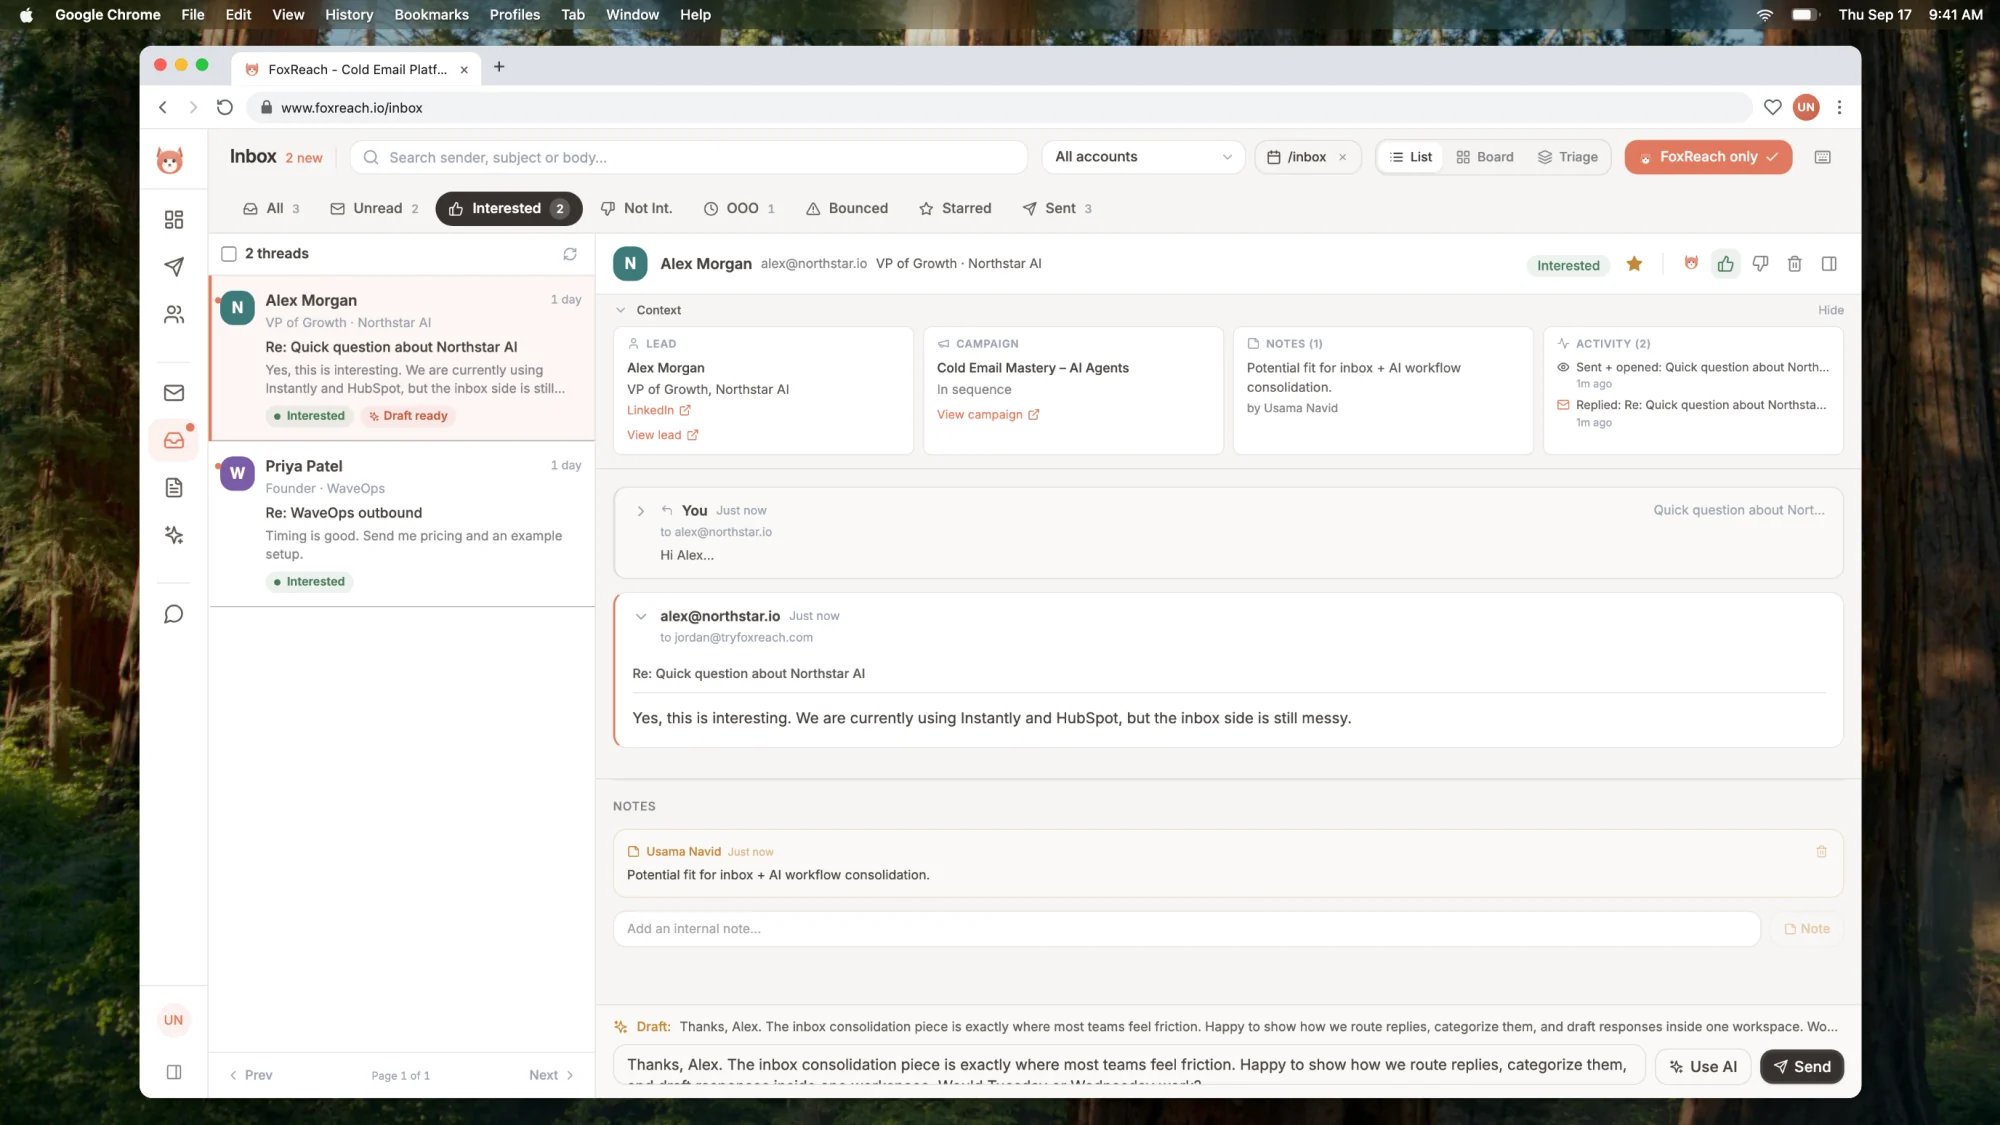Reload the page
The image size is (2000, 1125).
(x=225, y=107)
